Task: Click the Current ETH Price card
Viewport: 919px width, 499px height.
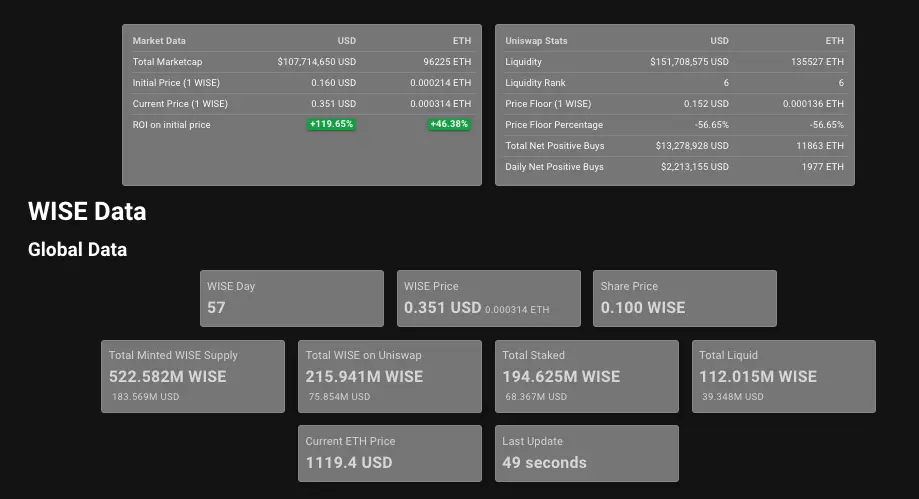Action: tap(390, 453)
